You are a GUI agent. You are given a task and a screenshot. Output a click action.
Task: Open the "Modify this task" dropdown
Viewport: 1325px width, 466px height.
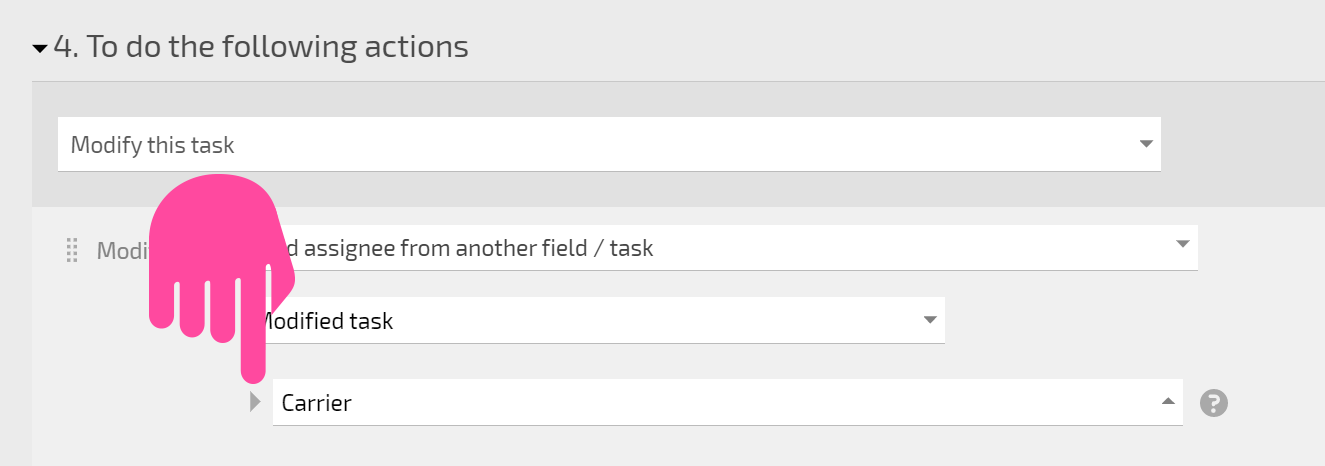click(x=609, y=145)
